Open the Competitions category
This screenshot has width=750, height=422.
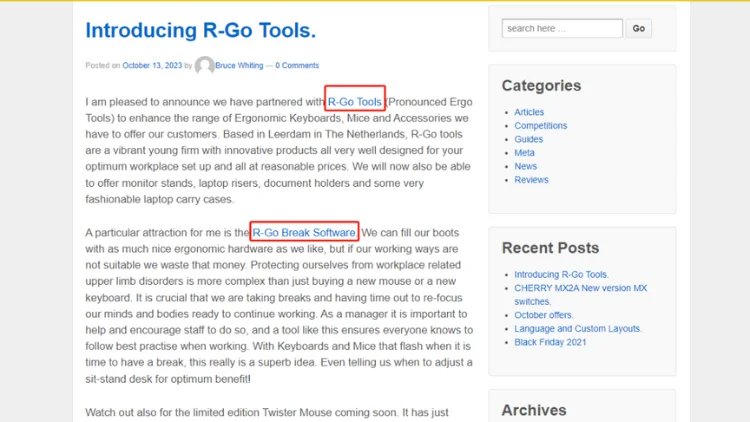tap(540, 125)
